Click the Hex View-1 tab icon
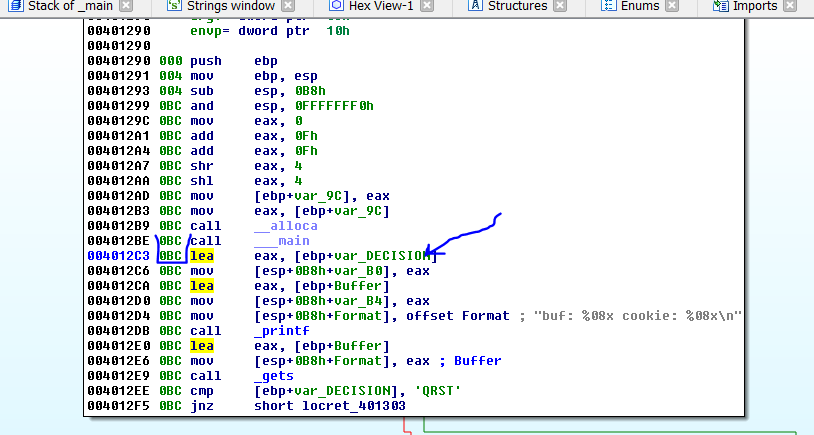The image size is (814, 435). point(335,6)
